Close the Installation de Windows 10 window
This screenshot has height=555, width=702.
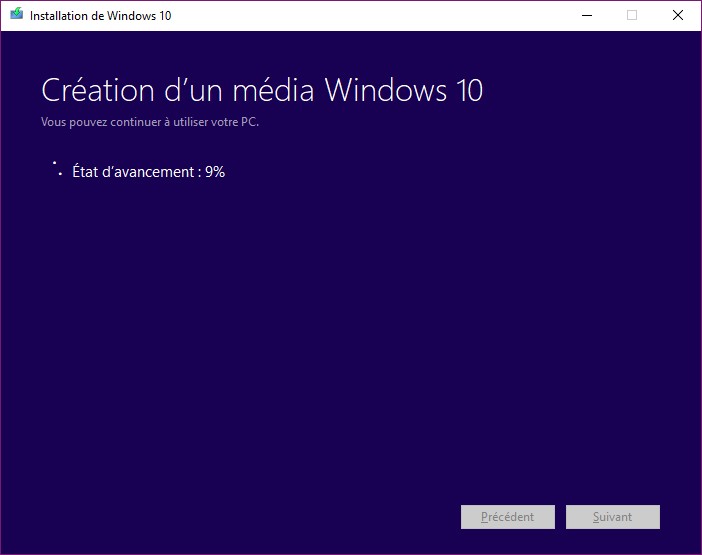point(678,15)
